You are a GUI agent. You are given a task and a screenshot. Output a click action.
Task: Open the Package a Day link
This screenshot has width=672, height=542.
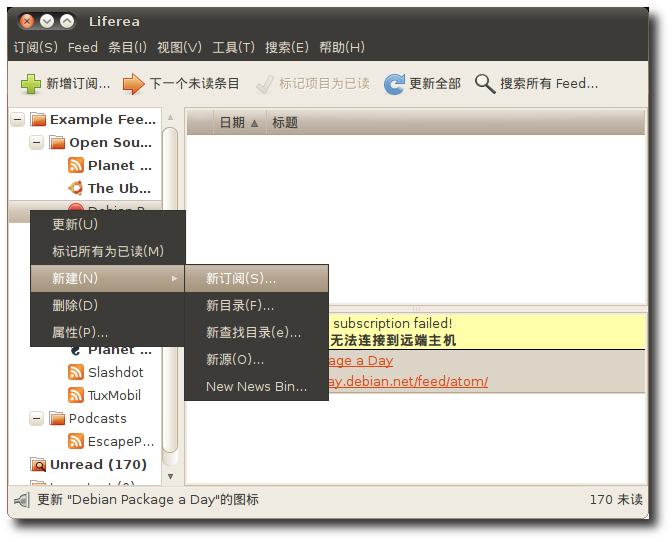(x=361, y=361)
